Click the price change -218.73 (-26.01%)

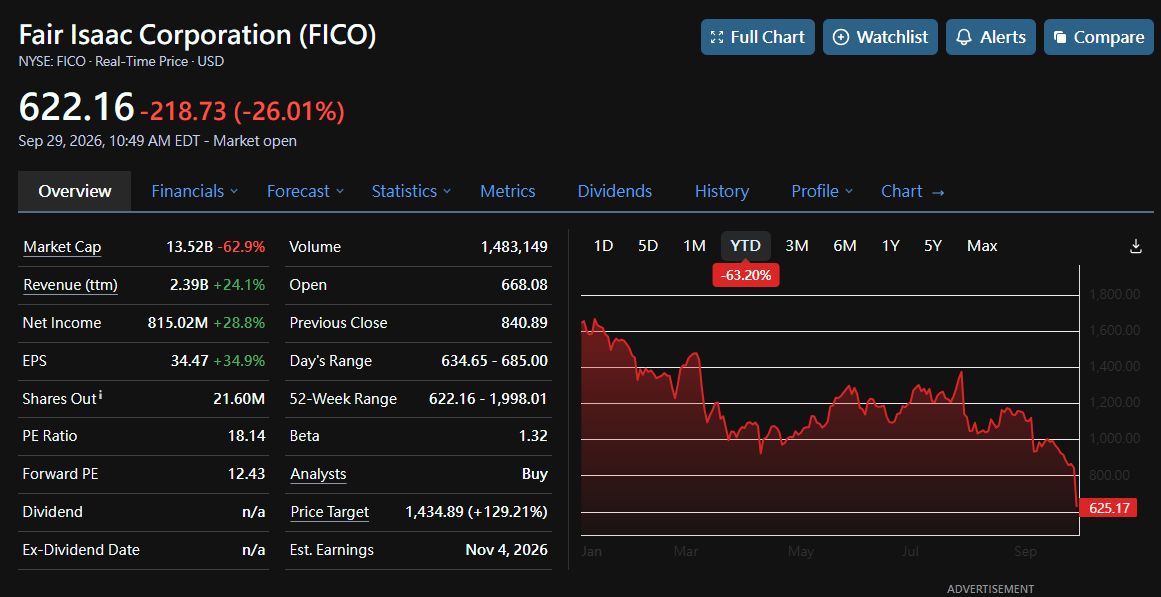click(x=242, y=111)
